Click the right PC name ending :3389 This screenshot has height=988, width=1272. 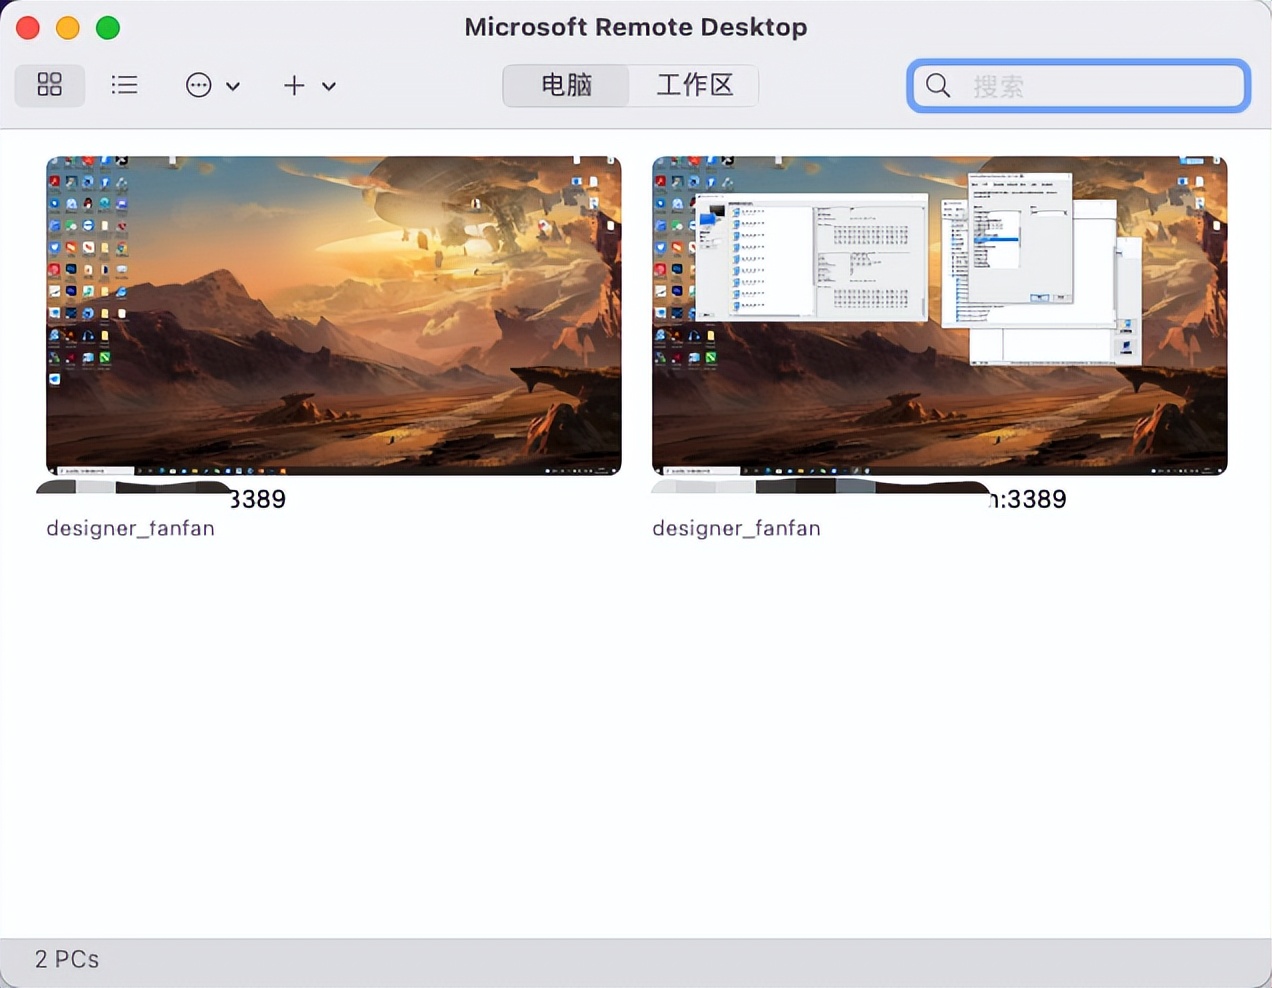point(859,498)
